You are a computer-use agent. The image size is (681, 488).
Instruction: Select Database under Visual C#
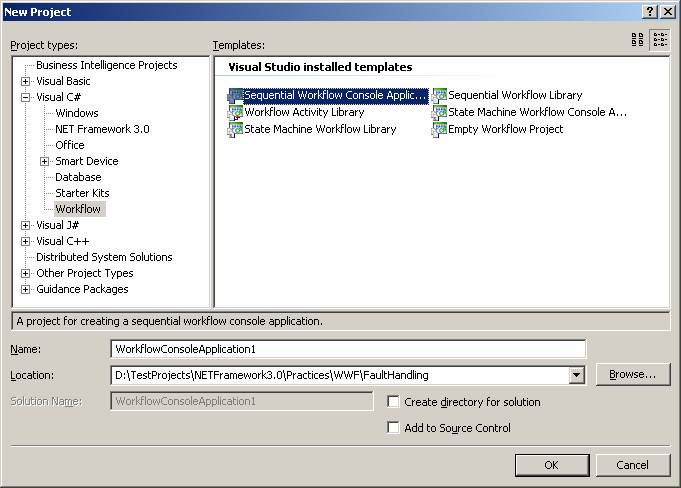pyautogui.click(x=78, y=177)
